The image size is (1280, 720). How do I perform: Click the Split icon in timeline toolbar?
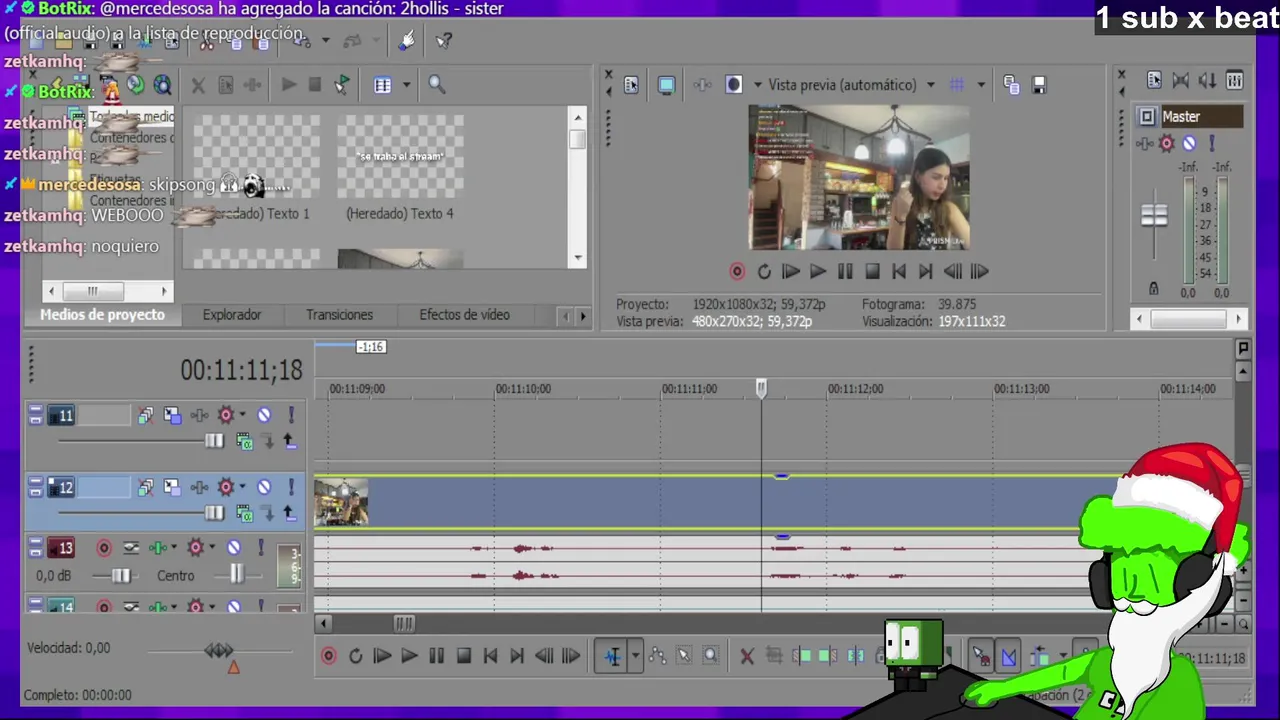pyautogui.click(x=856, y=656)
